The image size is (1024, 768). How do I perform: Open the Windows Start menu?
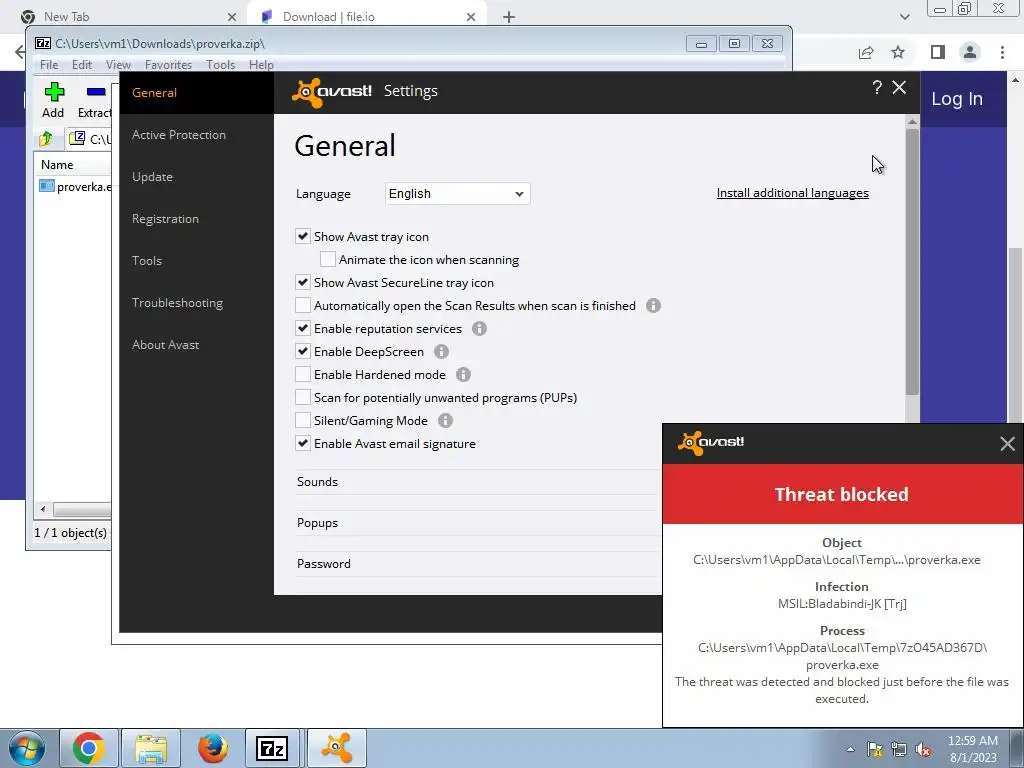(27, 748)
